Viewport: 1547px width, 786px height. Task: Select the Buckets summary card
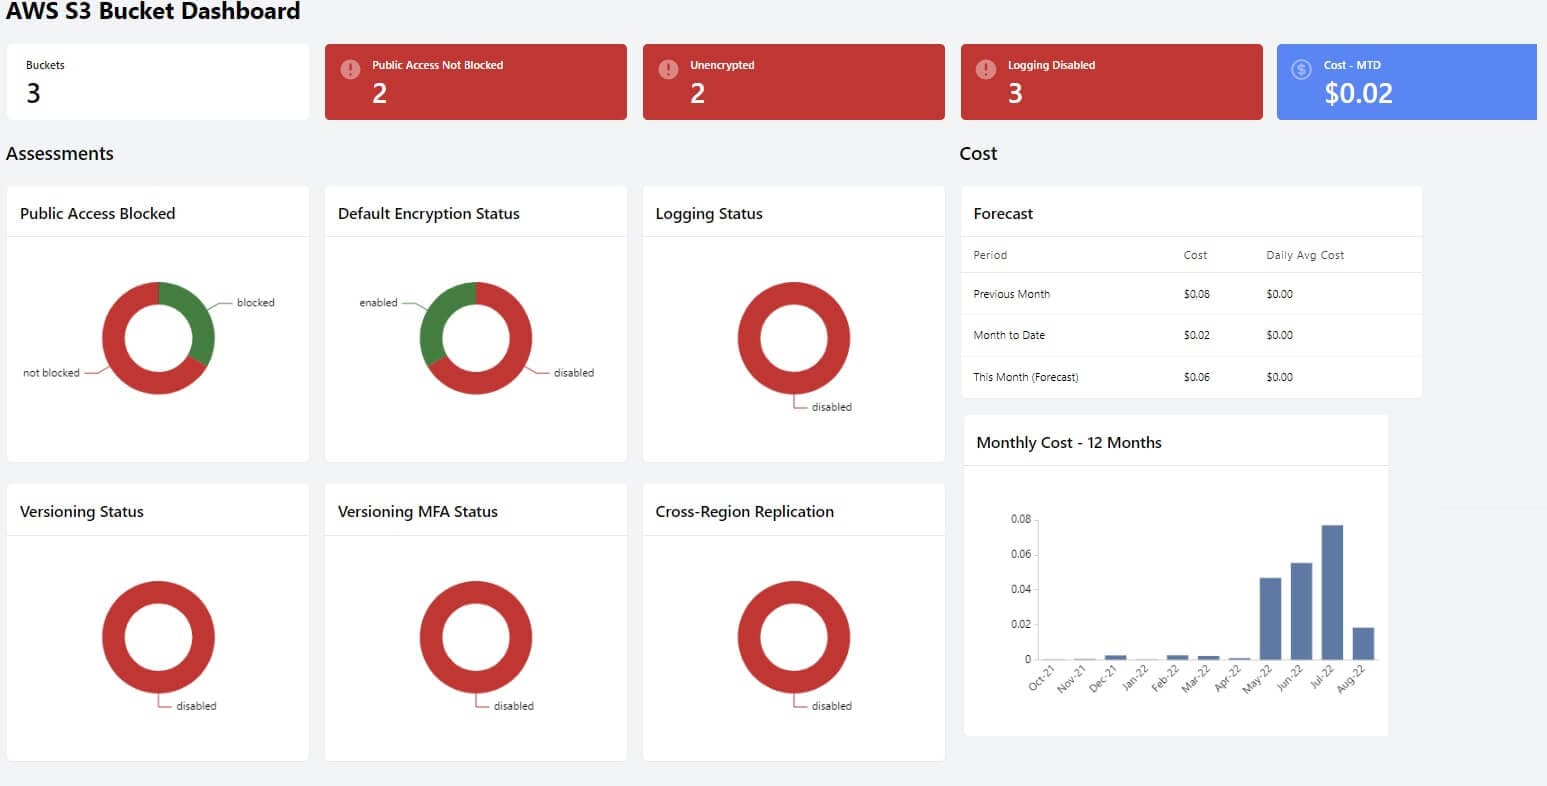coord(157,81)
